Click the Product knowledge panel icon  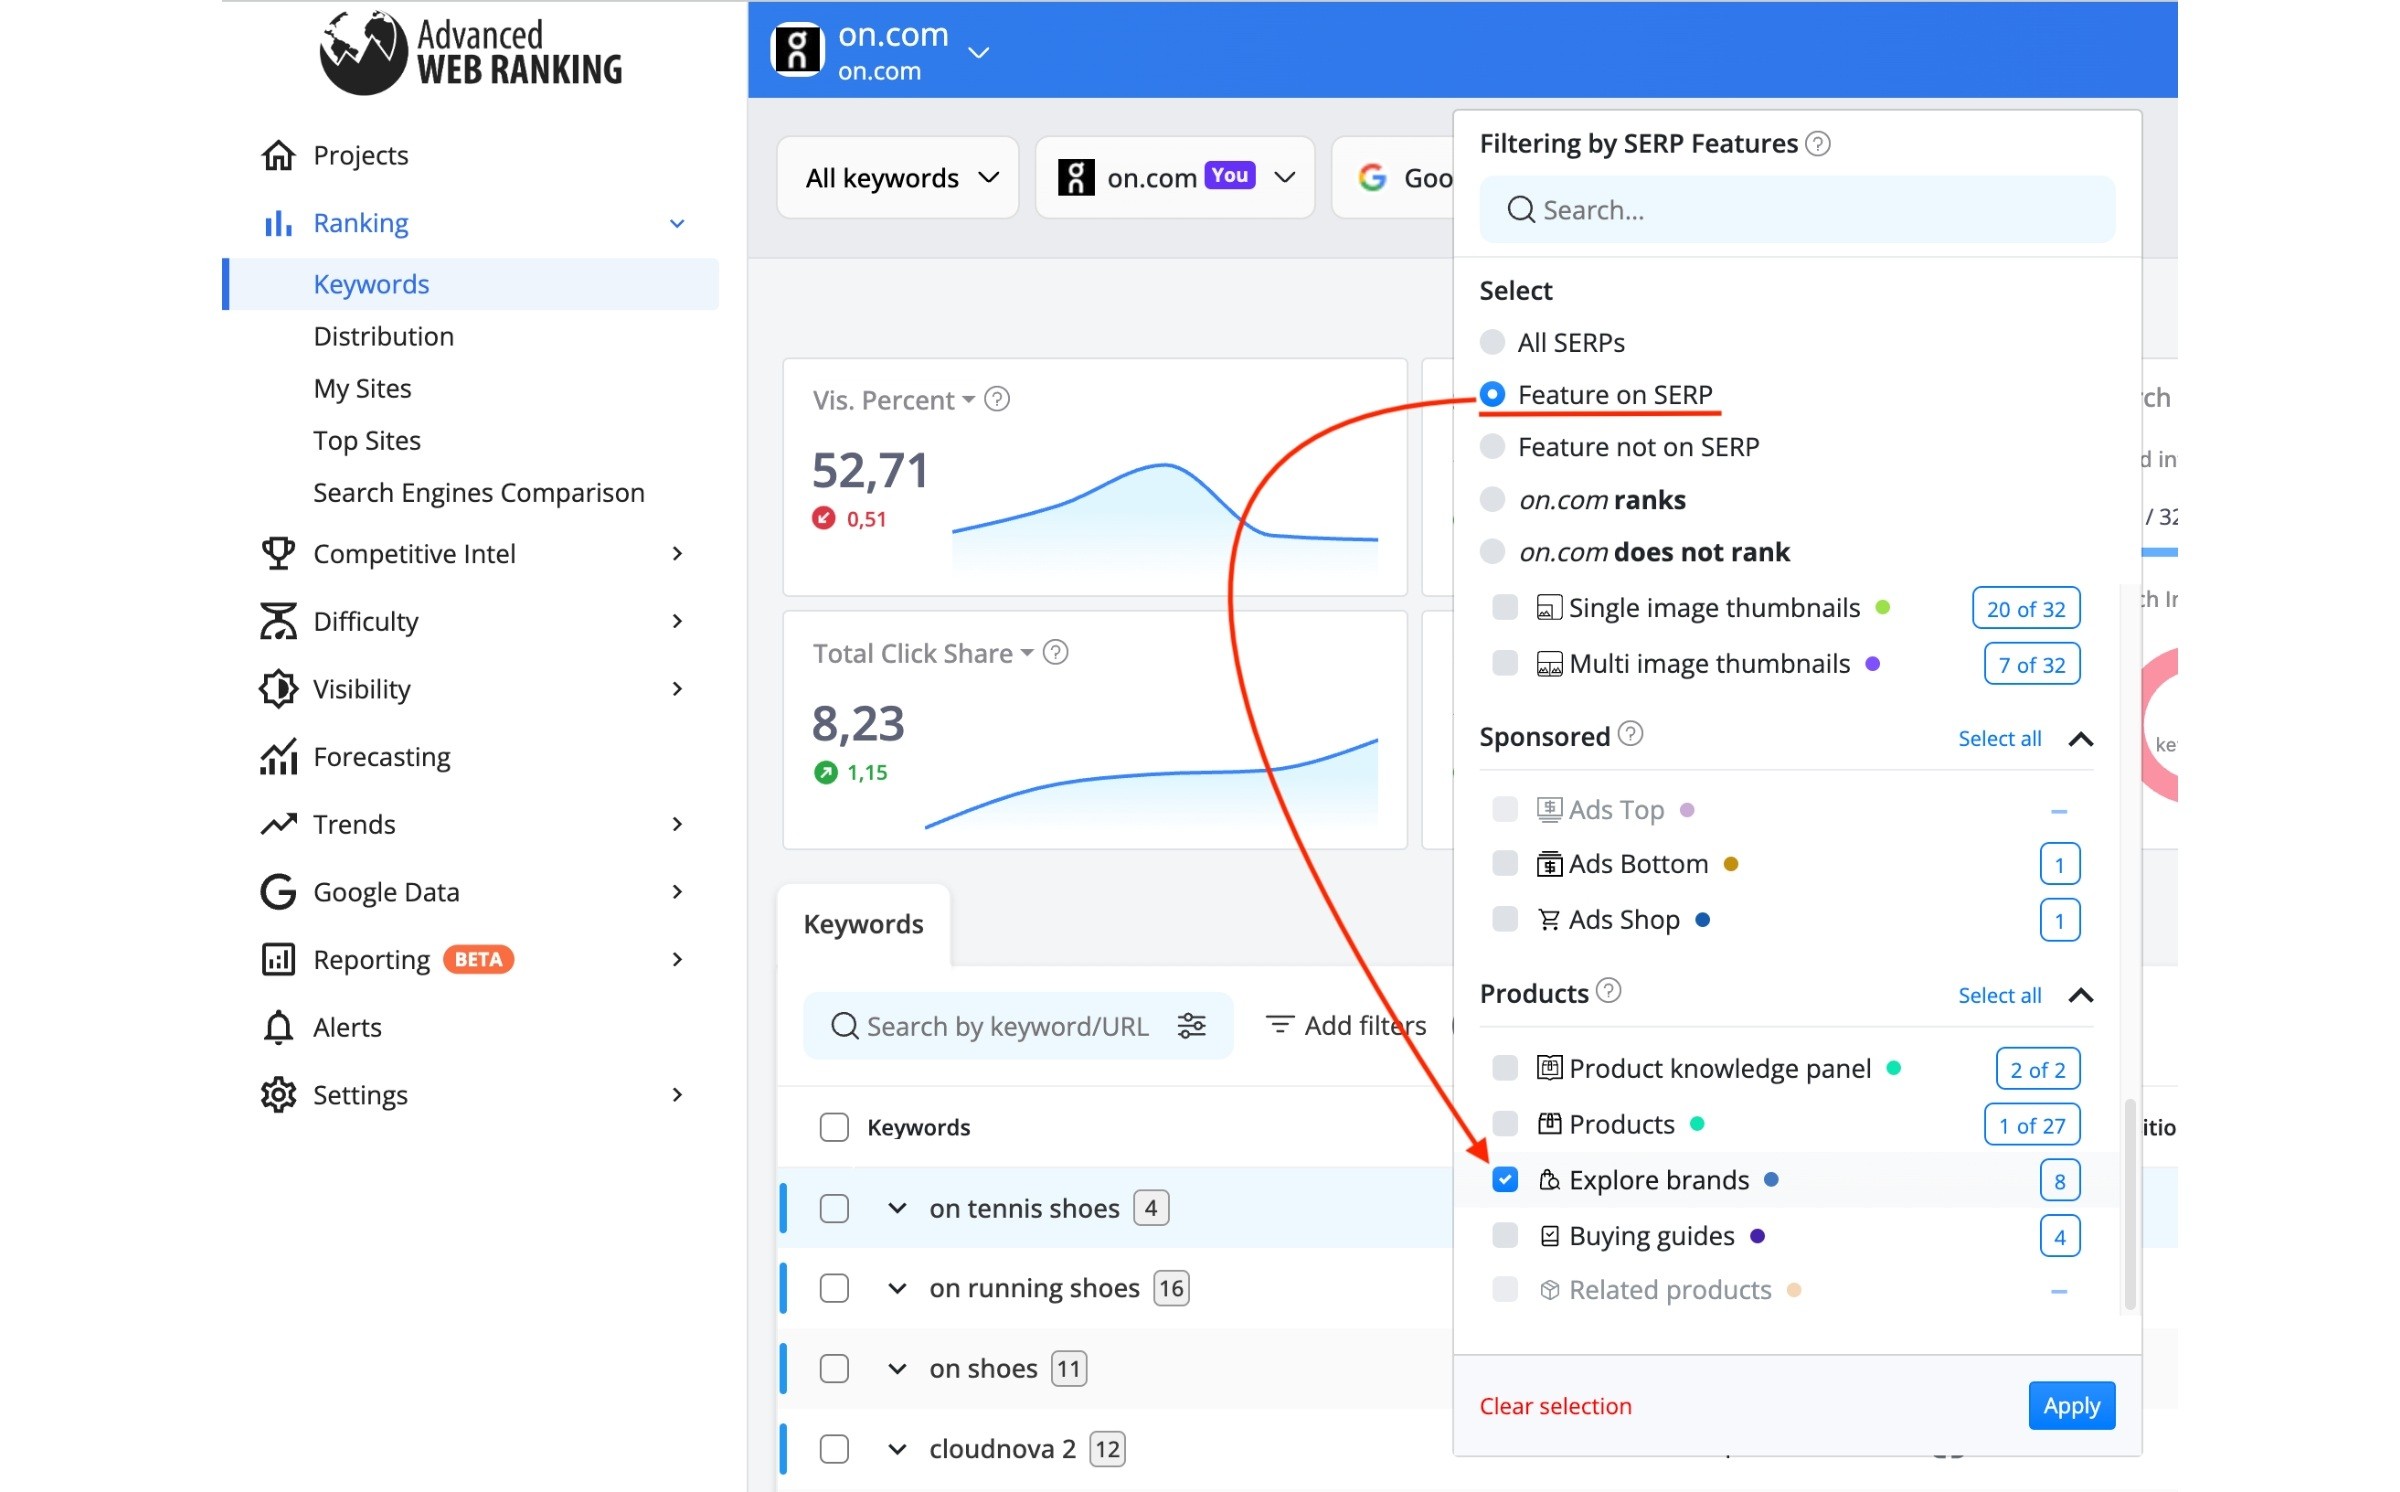[x=1549, y=1068]
